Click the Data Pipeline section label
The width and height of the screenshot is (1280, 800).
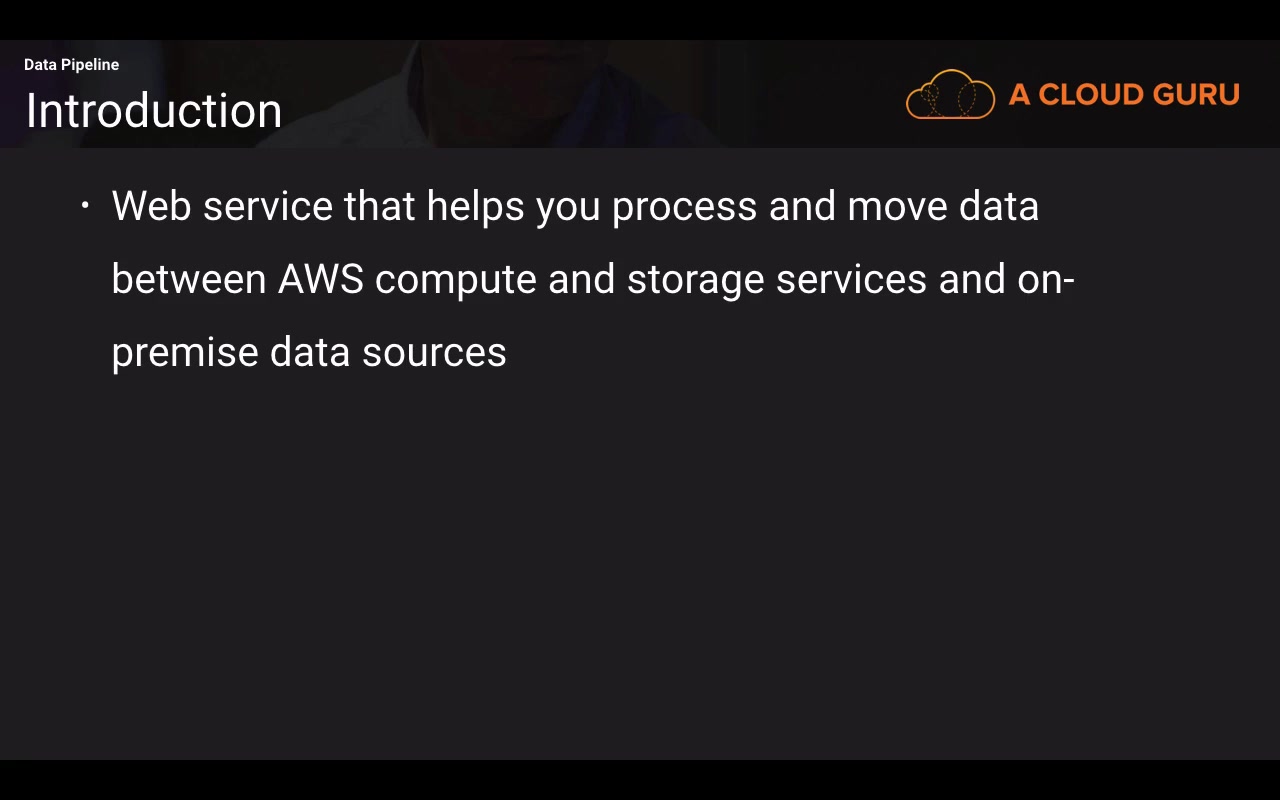click(x=71, y=65)
